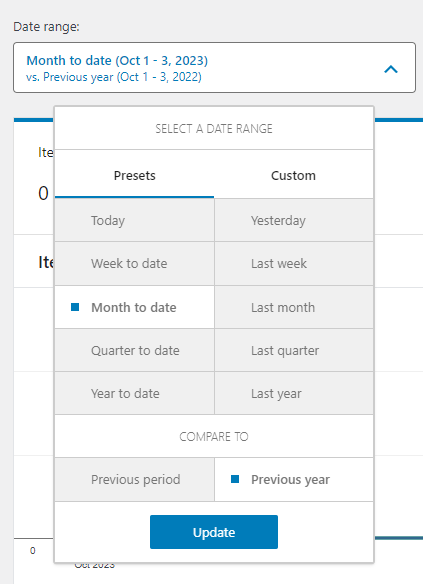This screenshot has height=584, width=423.
Task: Click the Update button
Action: (214, 532)
